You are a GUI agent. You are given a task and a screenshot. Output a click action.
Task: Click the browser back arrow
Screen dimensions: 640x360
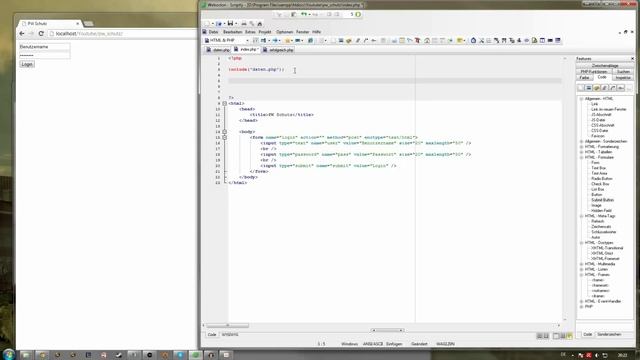tap(22, 33)
